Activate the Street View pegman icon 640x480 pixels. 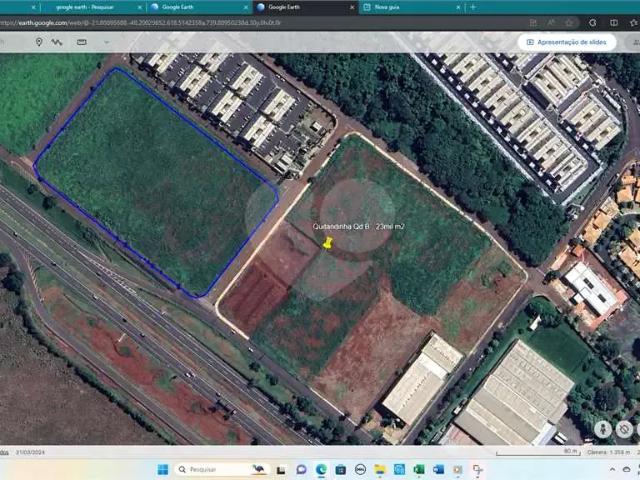click(603, 429)
